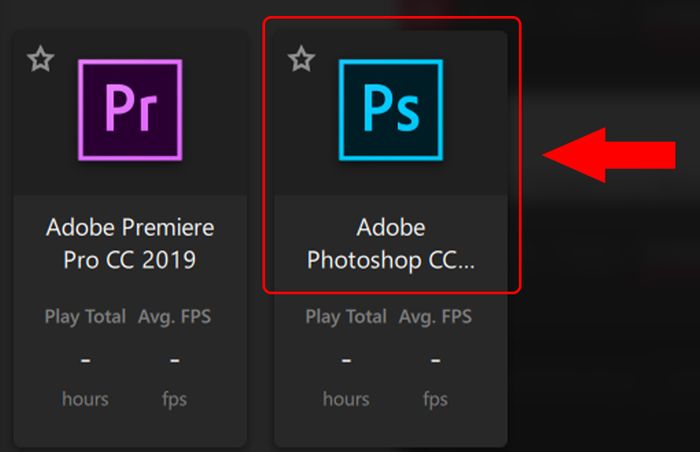The height and width of the screenshot is (452, 700).
Task: Select the "hours" unit on Premiere card
Action: pos(85,399)
